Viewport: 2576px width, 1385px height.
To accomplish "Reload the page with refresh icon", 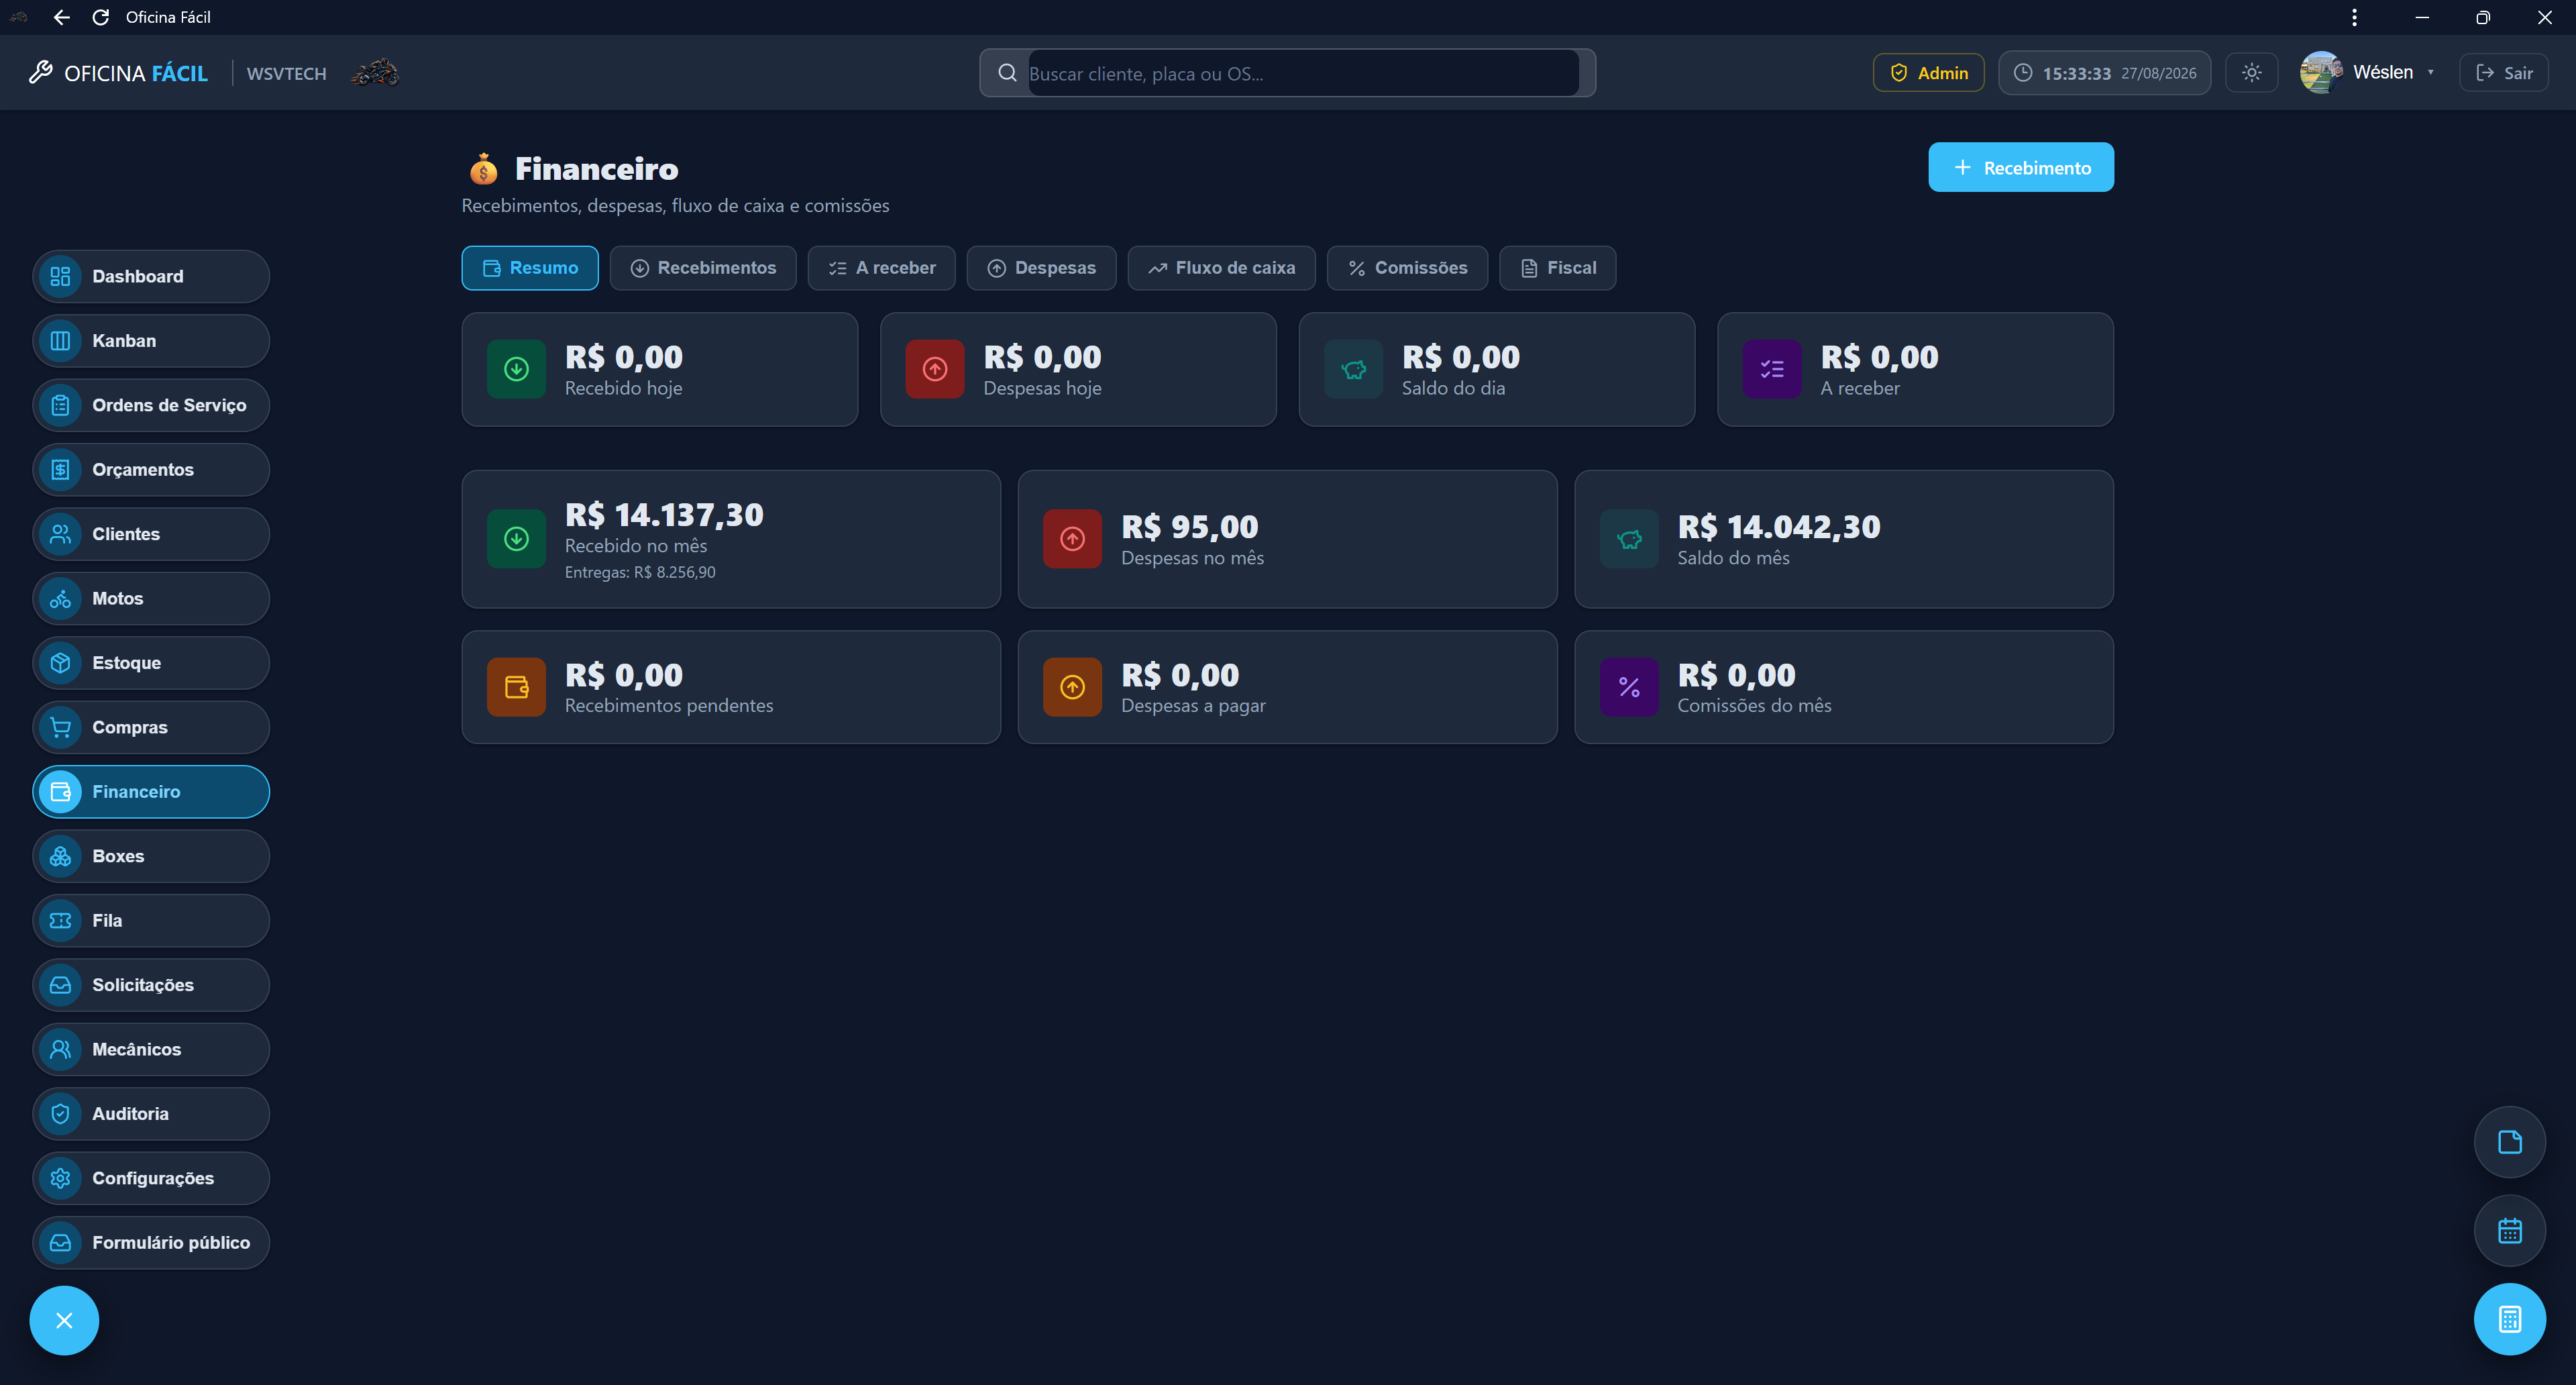I will (100, 17).
